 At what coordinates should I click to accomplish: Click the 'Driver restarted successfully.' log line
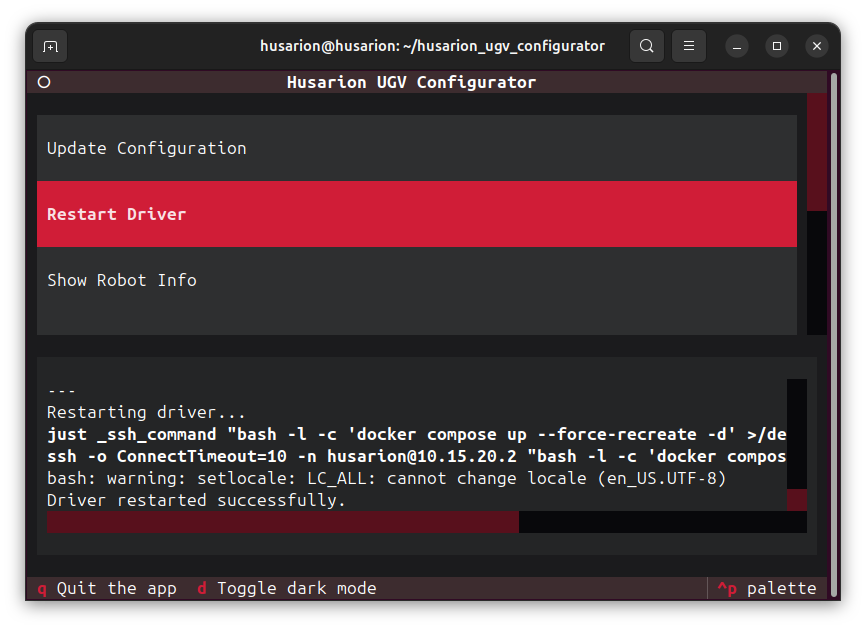(x=196, y=500)
